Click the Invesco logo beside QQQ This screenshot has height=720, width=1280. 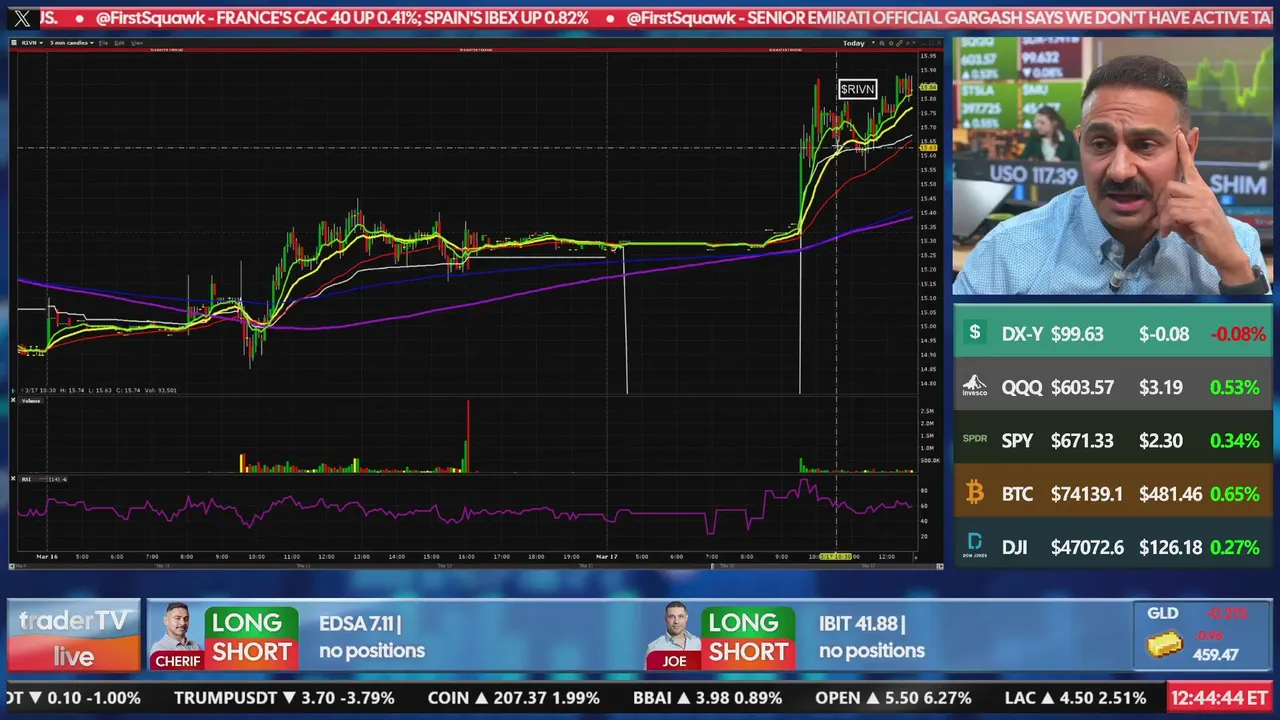click(975, 387)
